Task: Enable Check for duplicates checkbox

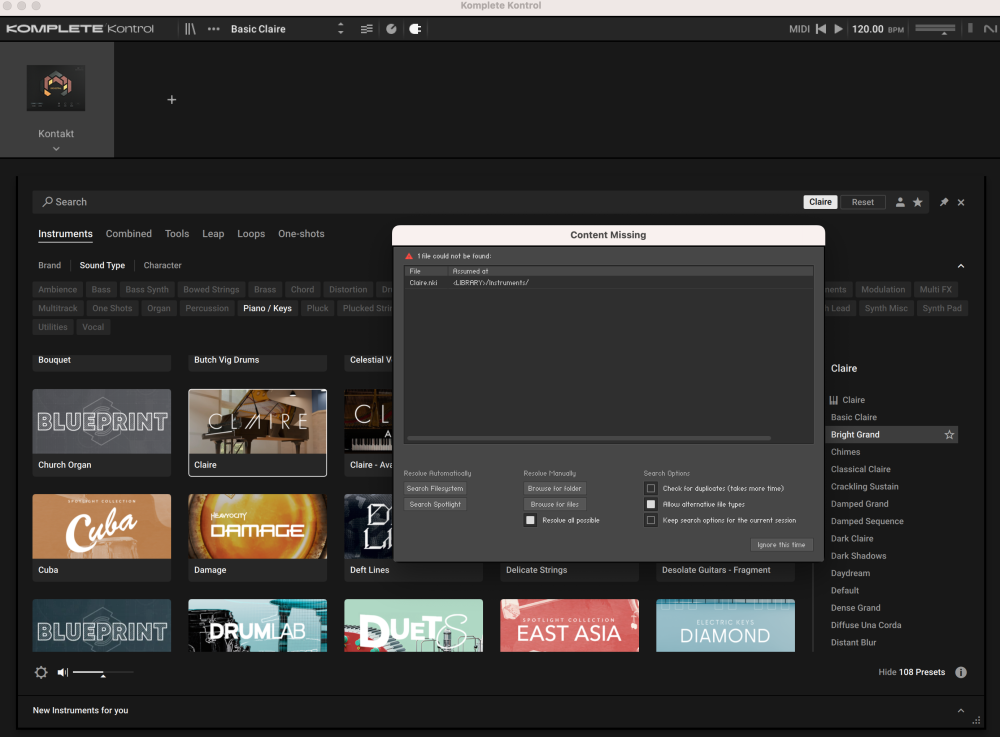Action: coord(651,488)
